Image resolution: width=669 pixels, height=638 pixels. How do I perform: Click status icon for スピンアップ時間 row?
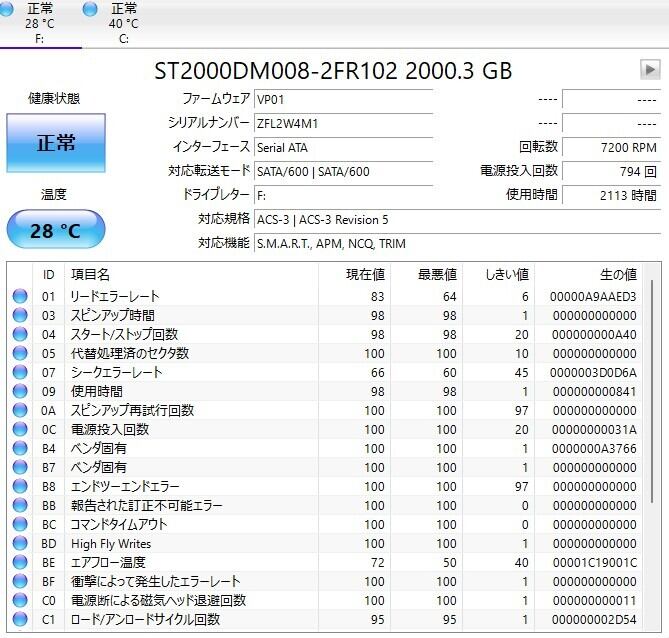pyautogui.click(x=20, y=316)
